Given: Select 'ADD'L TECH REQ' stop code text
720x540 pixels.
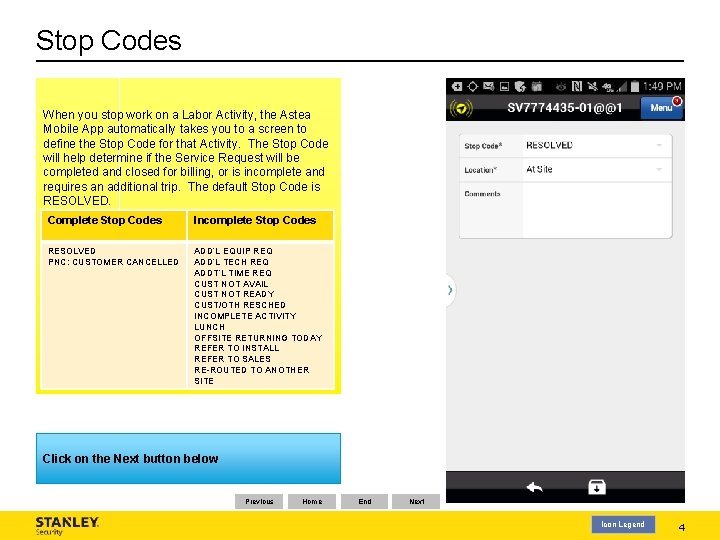Looking at the screenshot, I should [x=231, y=262].
